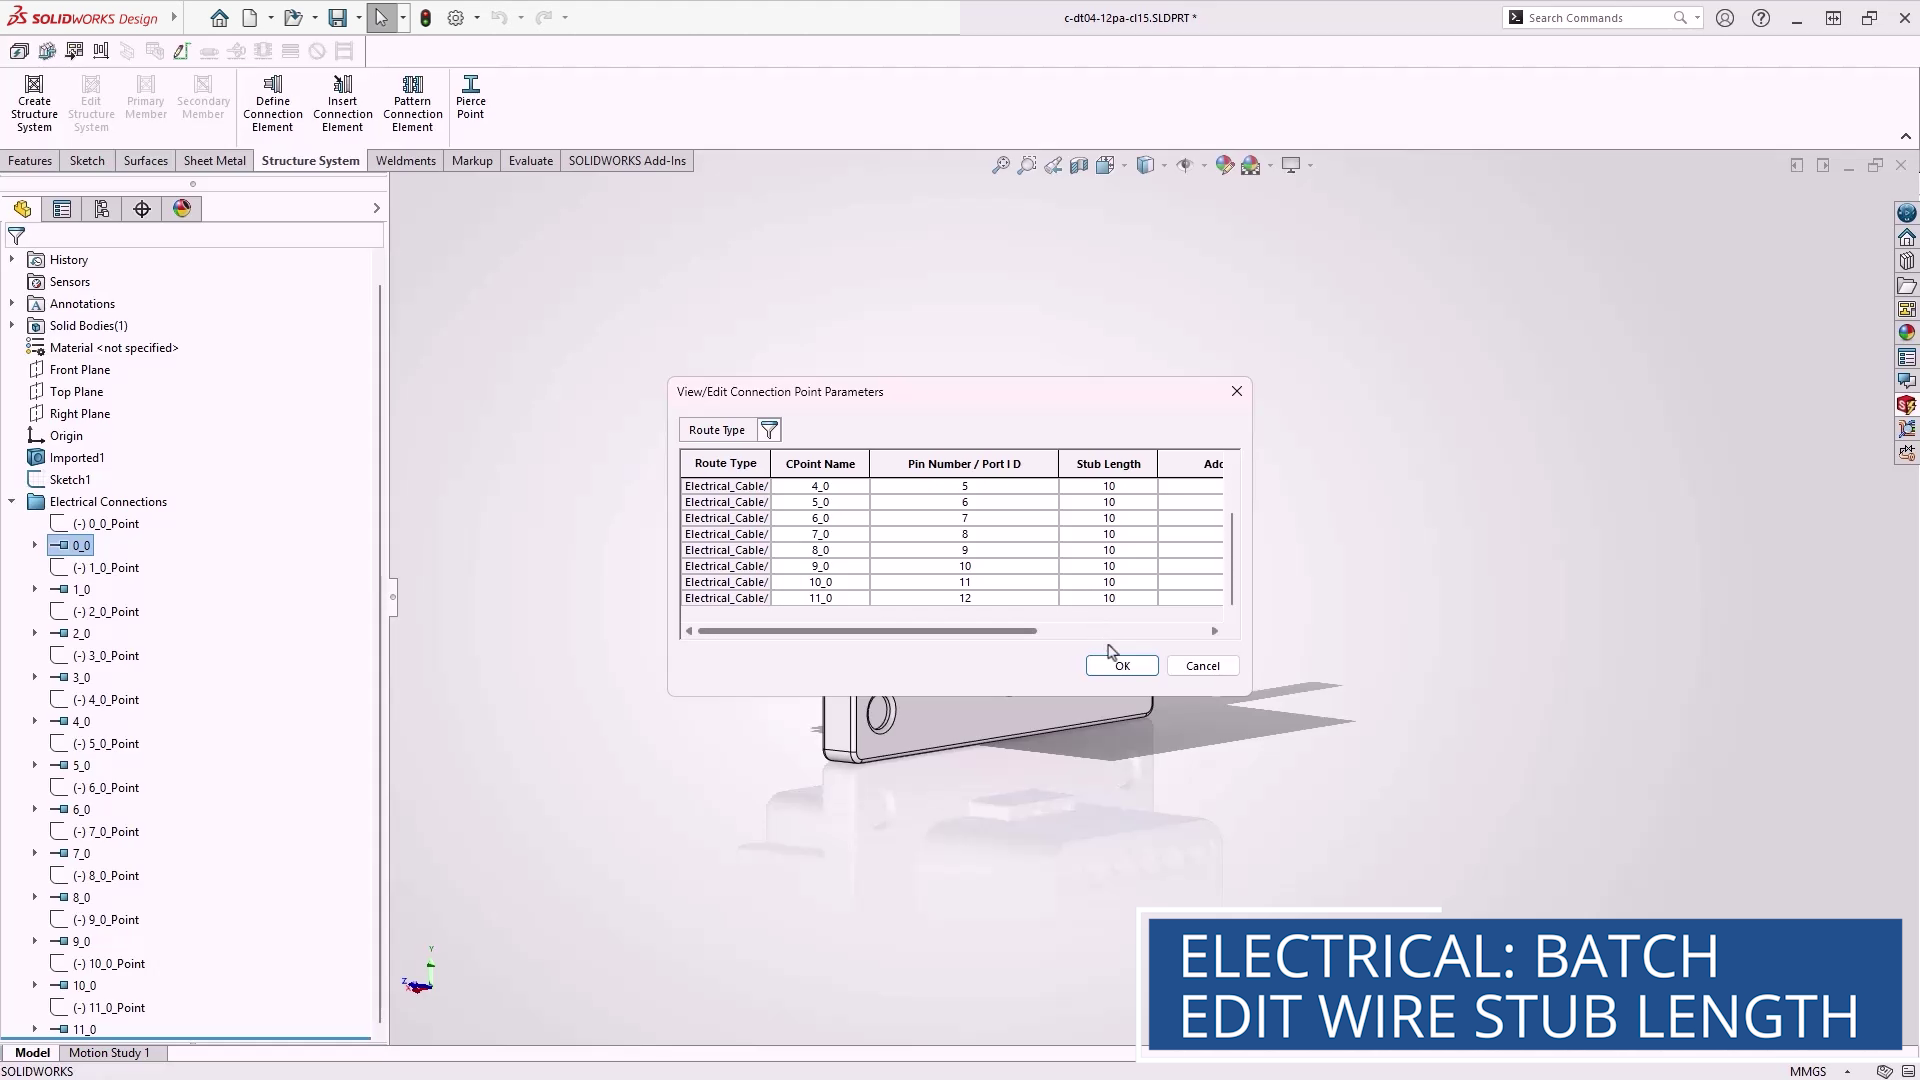Open the DisplayManager color ball tab
The width and height of the screenshot is (1920, 1080).
click(x=182, y=209)
